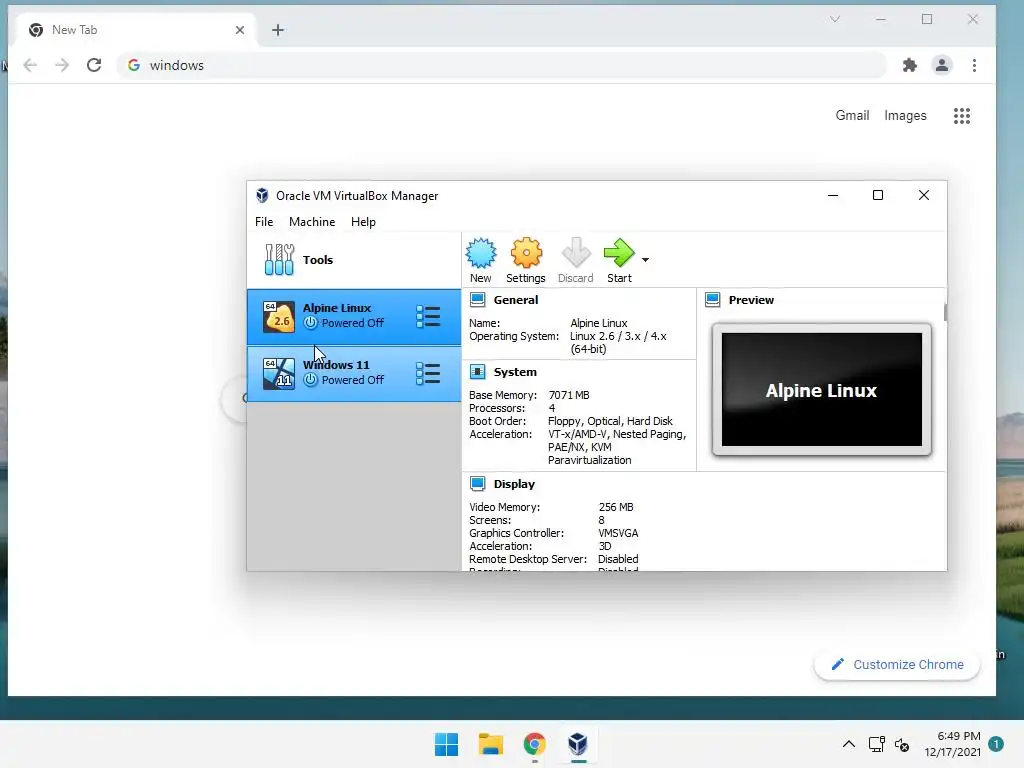Click the Alpine Linux preview thumbnail

822,389
